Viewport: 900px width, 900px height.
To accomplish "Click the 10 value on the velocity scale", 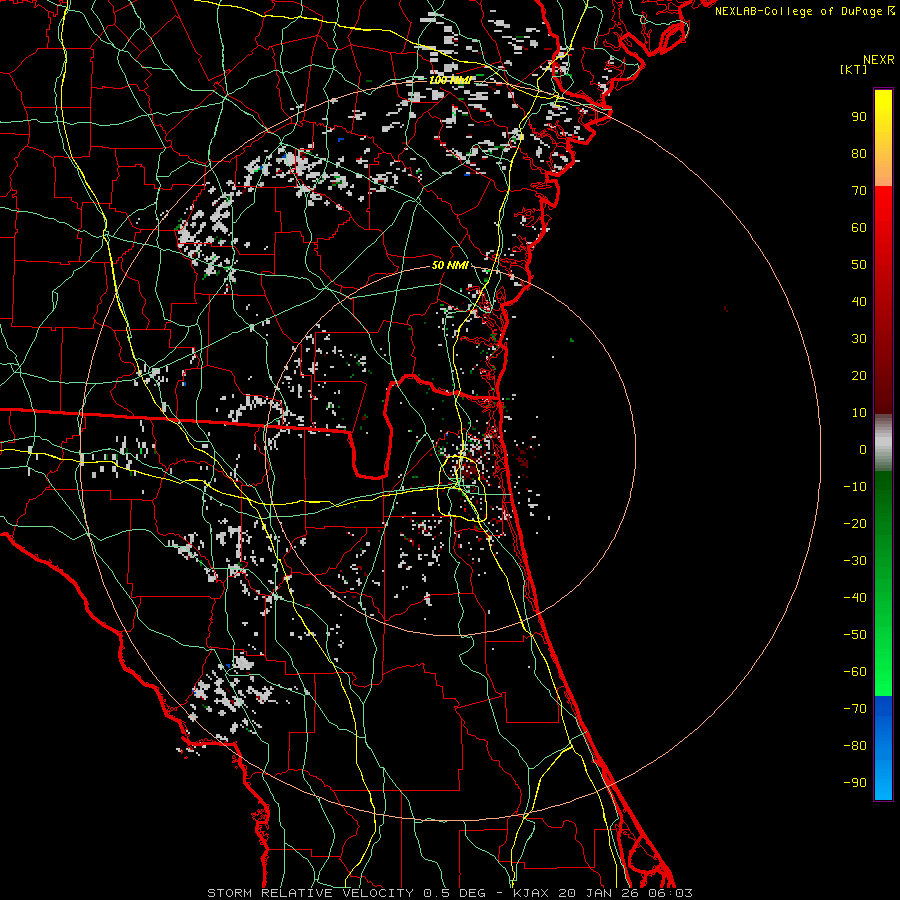I will tap(859, 413).
